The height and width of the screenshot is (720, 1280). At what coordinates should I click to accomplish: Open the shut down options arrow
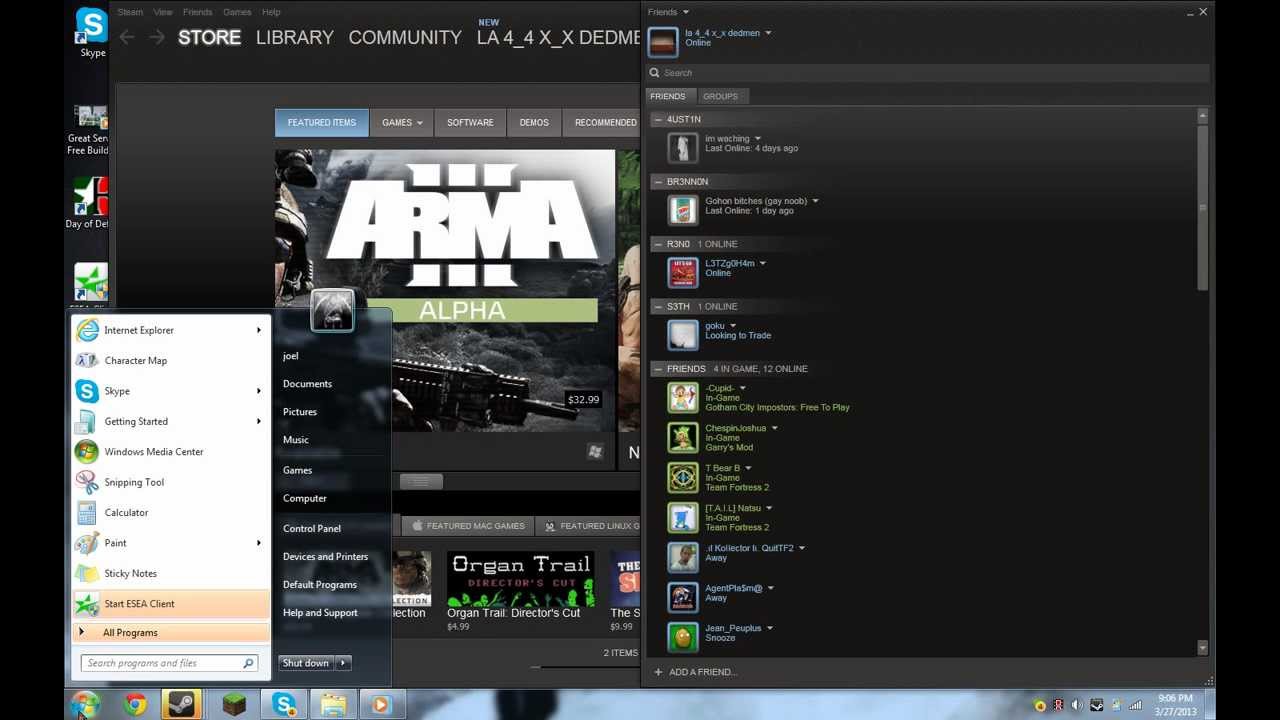click(x=342, y=663)
